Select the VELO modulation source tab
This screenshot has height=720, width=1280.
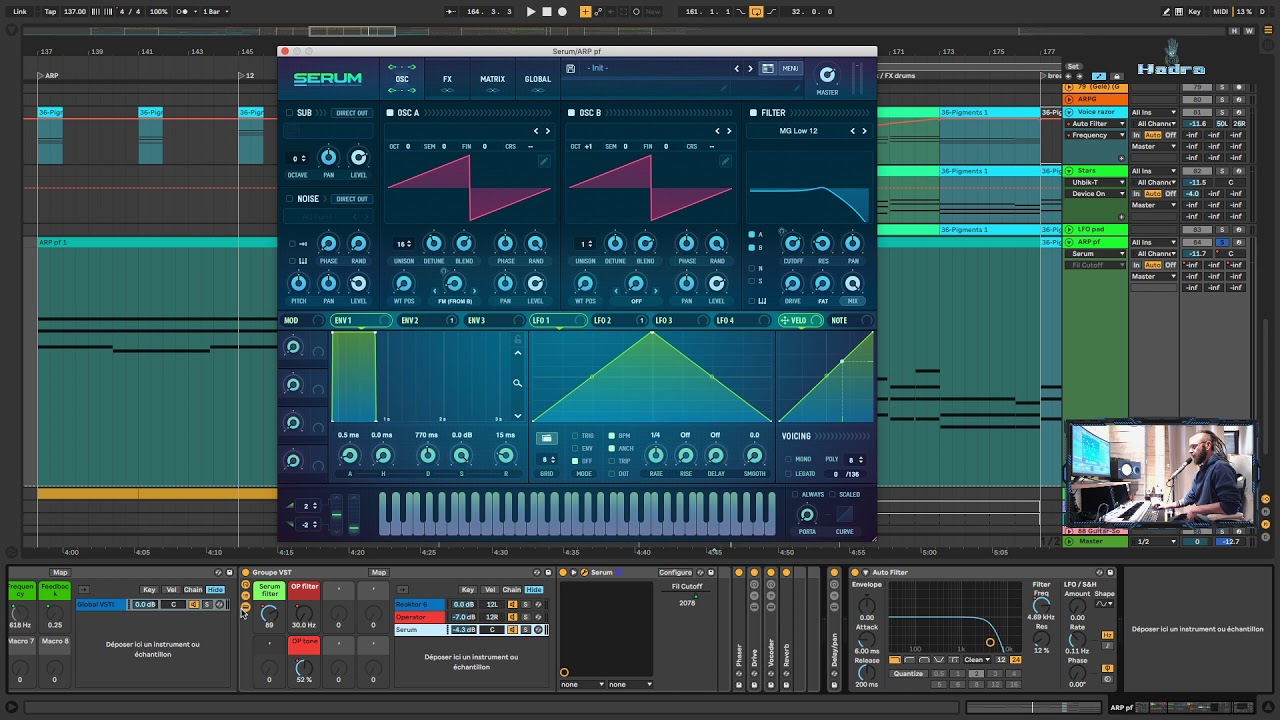[799, 321]
